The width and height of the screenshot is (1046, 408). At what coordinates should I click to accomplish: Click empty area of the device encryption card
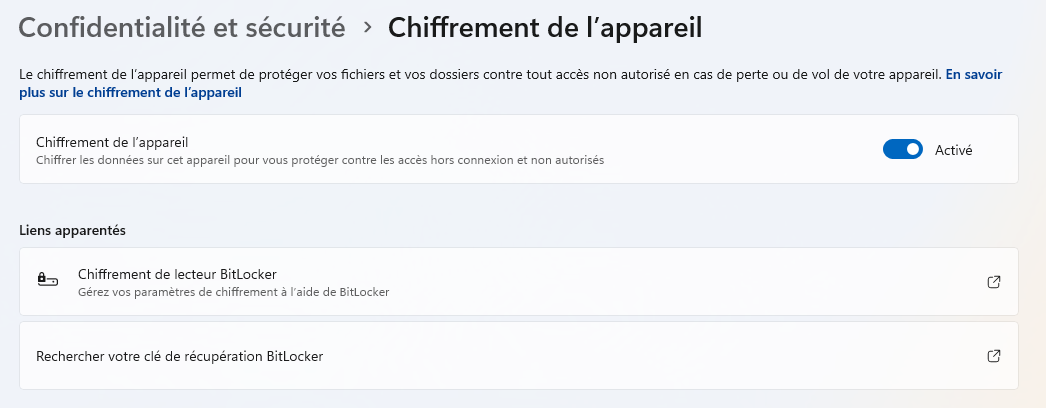(x=740, y=150)
